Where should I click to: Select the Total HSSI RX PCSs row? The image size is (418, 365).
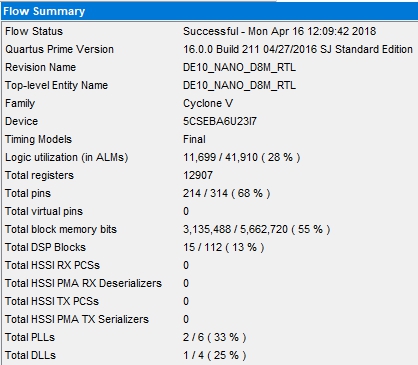coord(210,265)
